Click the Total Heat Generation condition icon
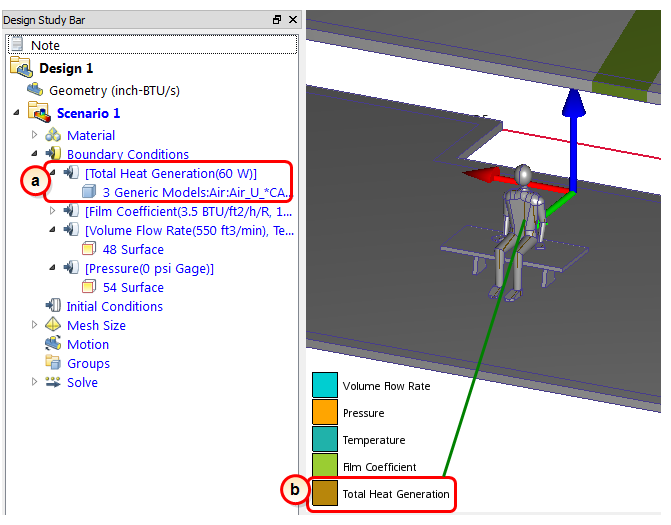 [x=71, y=172]
